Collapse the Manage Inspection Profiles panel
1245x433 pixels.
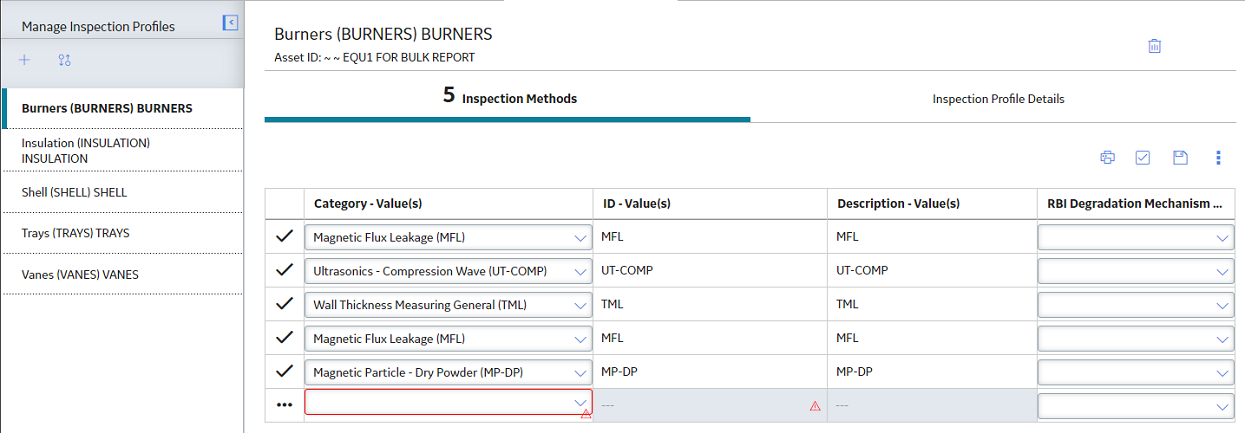point(230,22)
